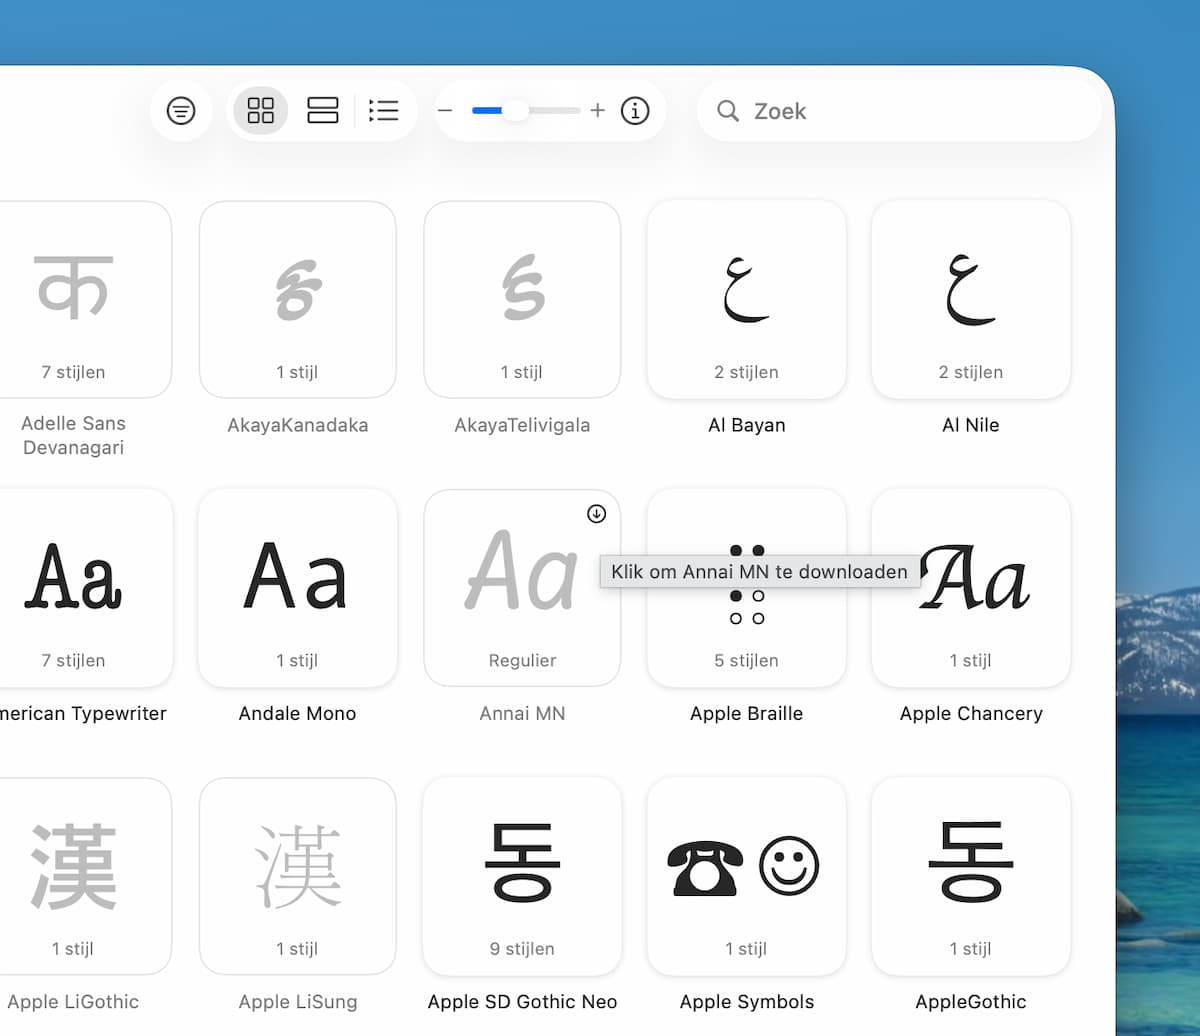Open the Andale Mono font preview
This screenshot has width=1200, height=1036.
(297, 588)
